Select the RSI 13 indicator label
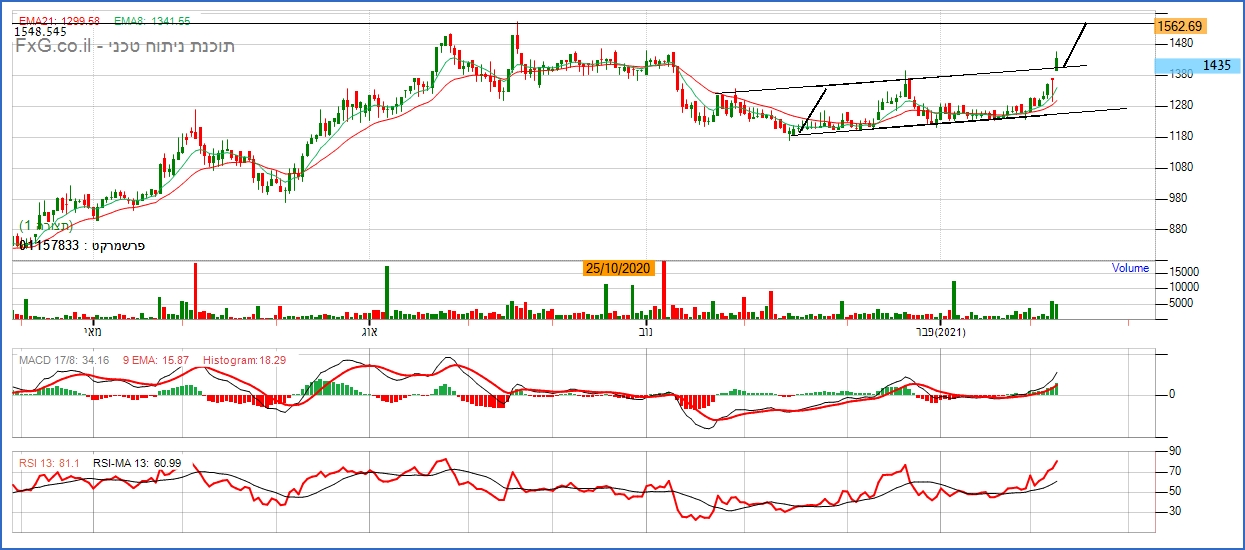1245x550 pixels. tap(51, 463)
